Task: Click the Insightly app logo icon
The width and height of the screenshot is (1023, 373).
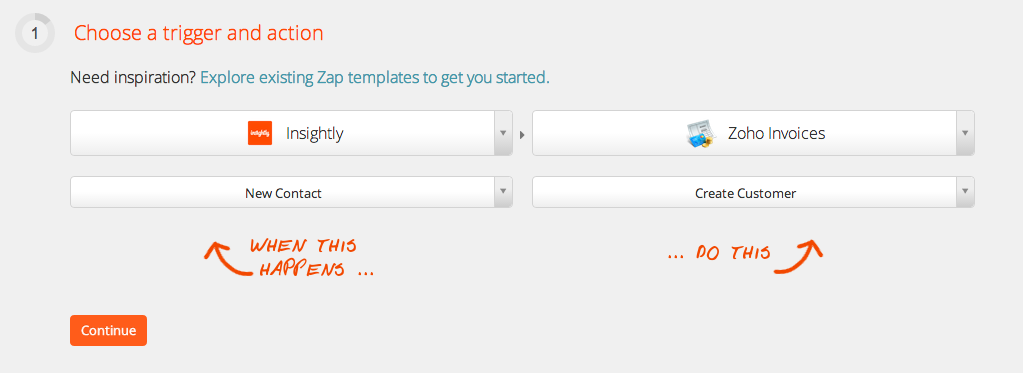Action: point(260,133)
